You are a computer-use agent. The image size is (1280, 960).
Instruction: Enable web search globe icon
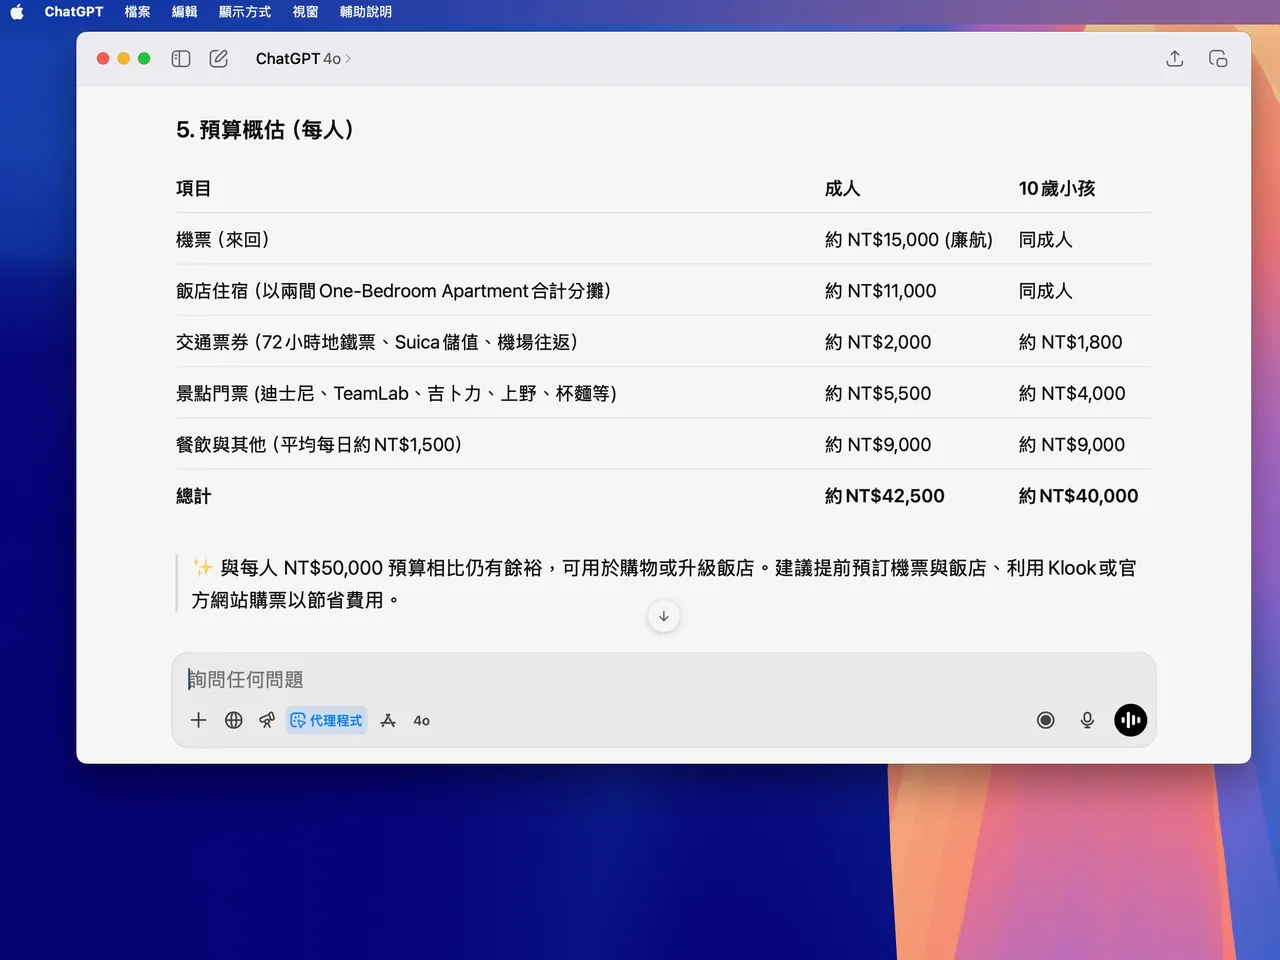click(234, 720)
